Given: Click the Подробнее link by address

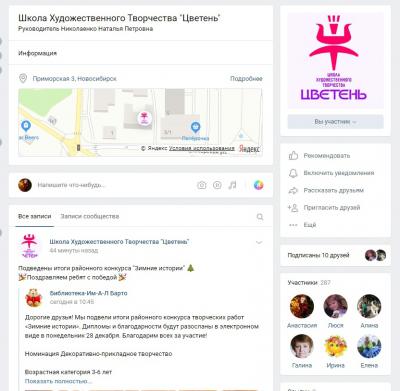Looking at the screenshot, I should tap(246, 79).
